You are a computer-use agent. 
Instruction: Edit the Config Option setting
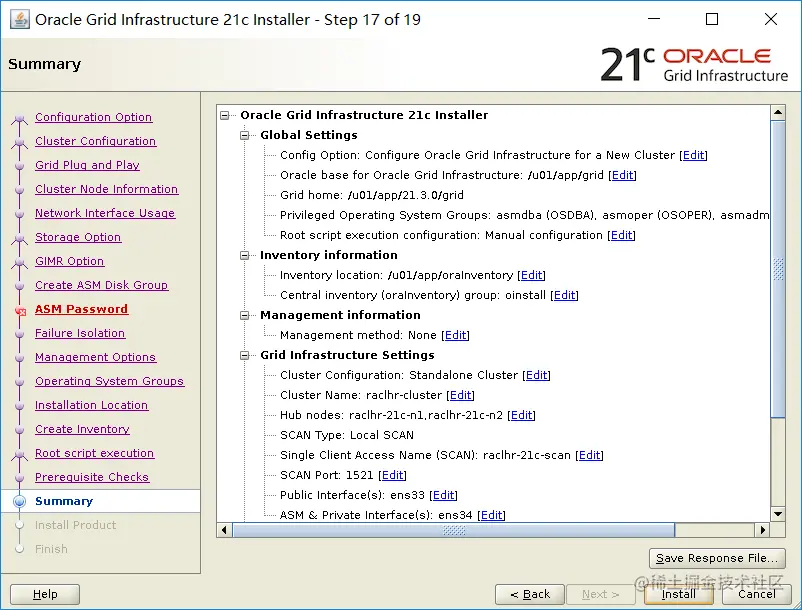tap(694, 155)
